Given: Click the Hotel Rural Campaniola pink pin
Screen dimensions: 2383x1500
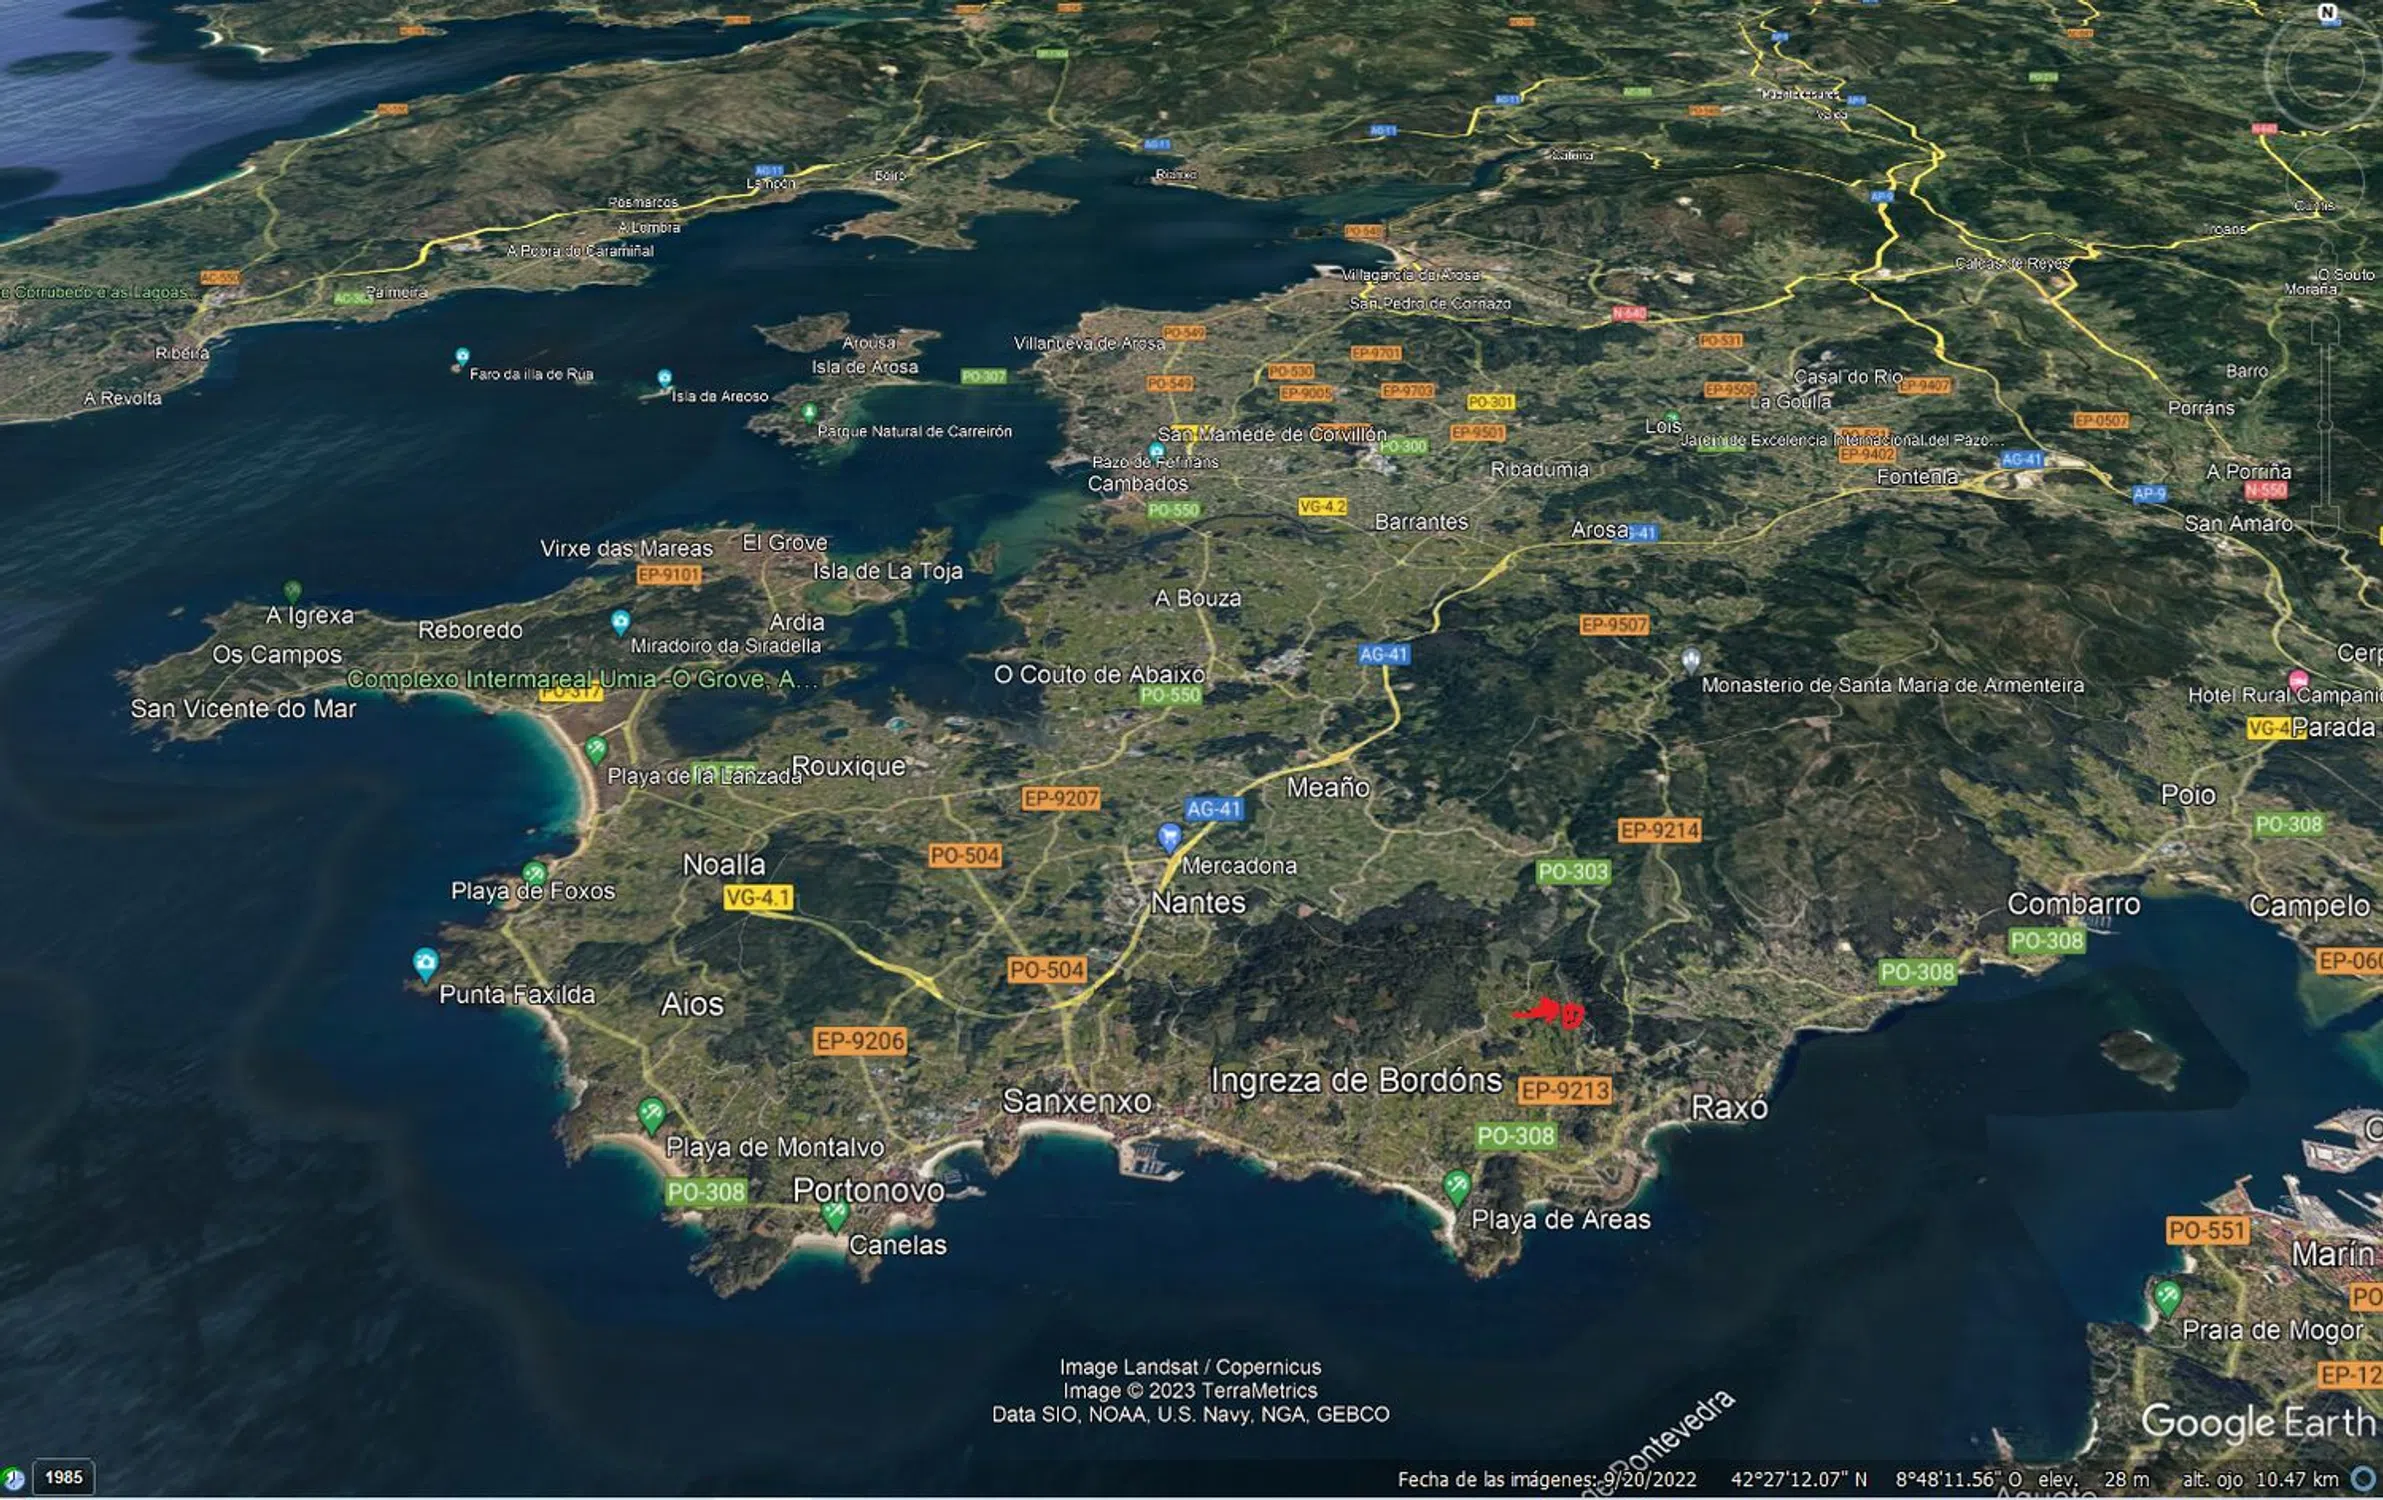Looking at the screenshot, I should click(2299, 679).
